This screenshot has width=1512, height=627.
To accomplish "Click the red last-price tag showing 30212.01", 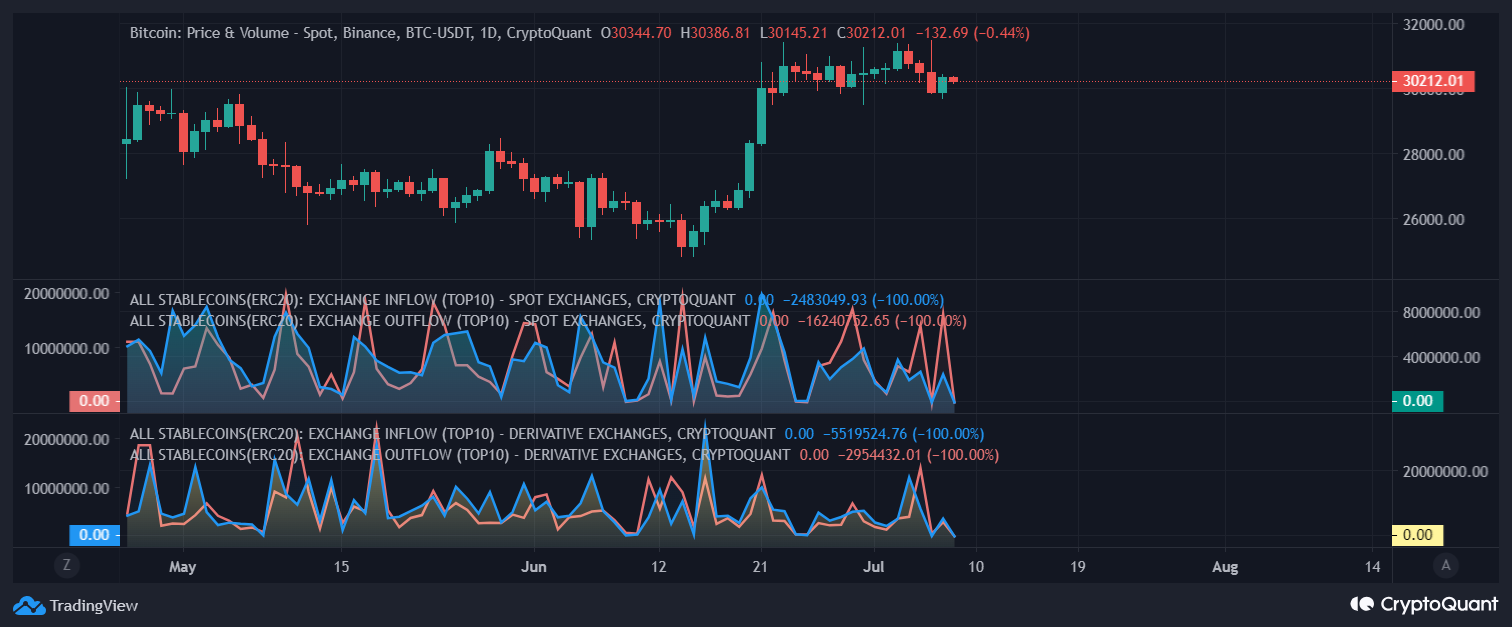I will [x=1433, y=81].
